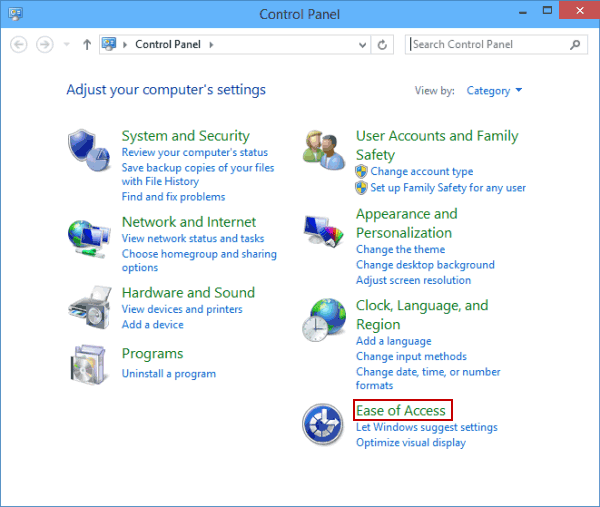
Task: Open the recent locations dropdown arrow
Action: 67,45
